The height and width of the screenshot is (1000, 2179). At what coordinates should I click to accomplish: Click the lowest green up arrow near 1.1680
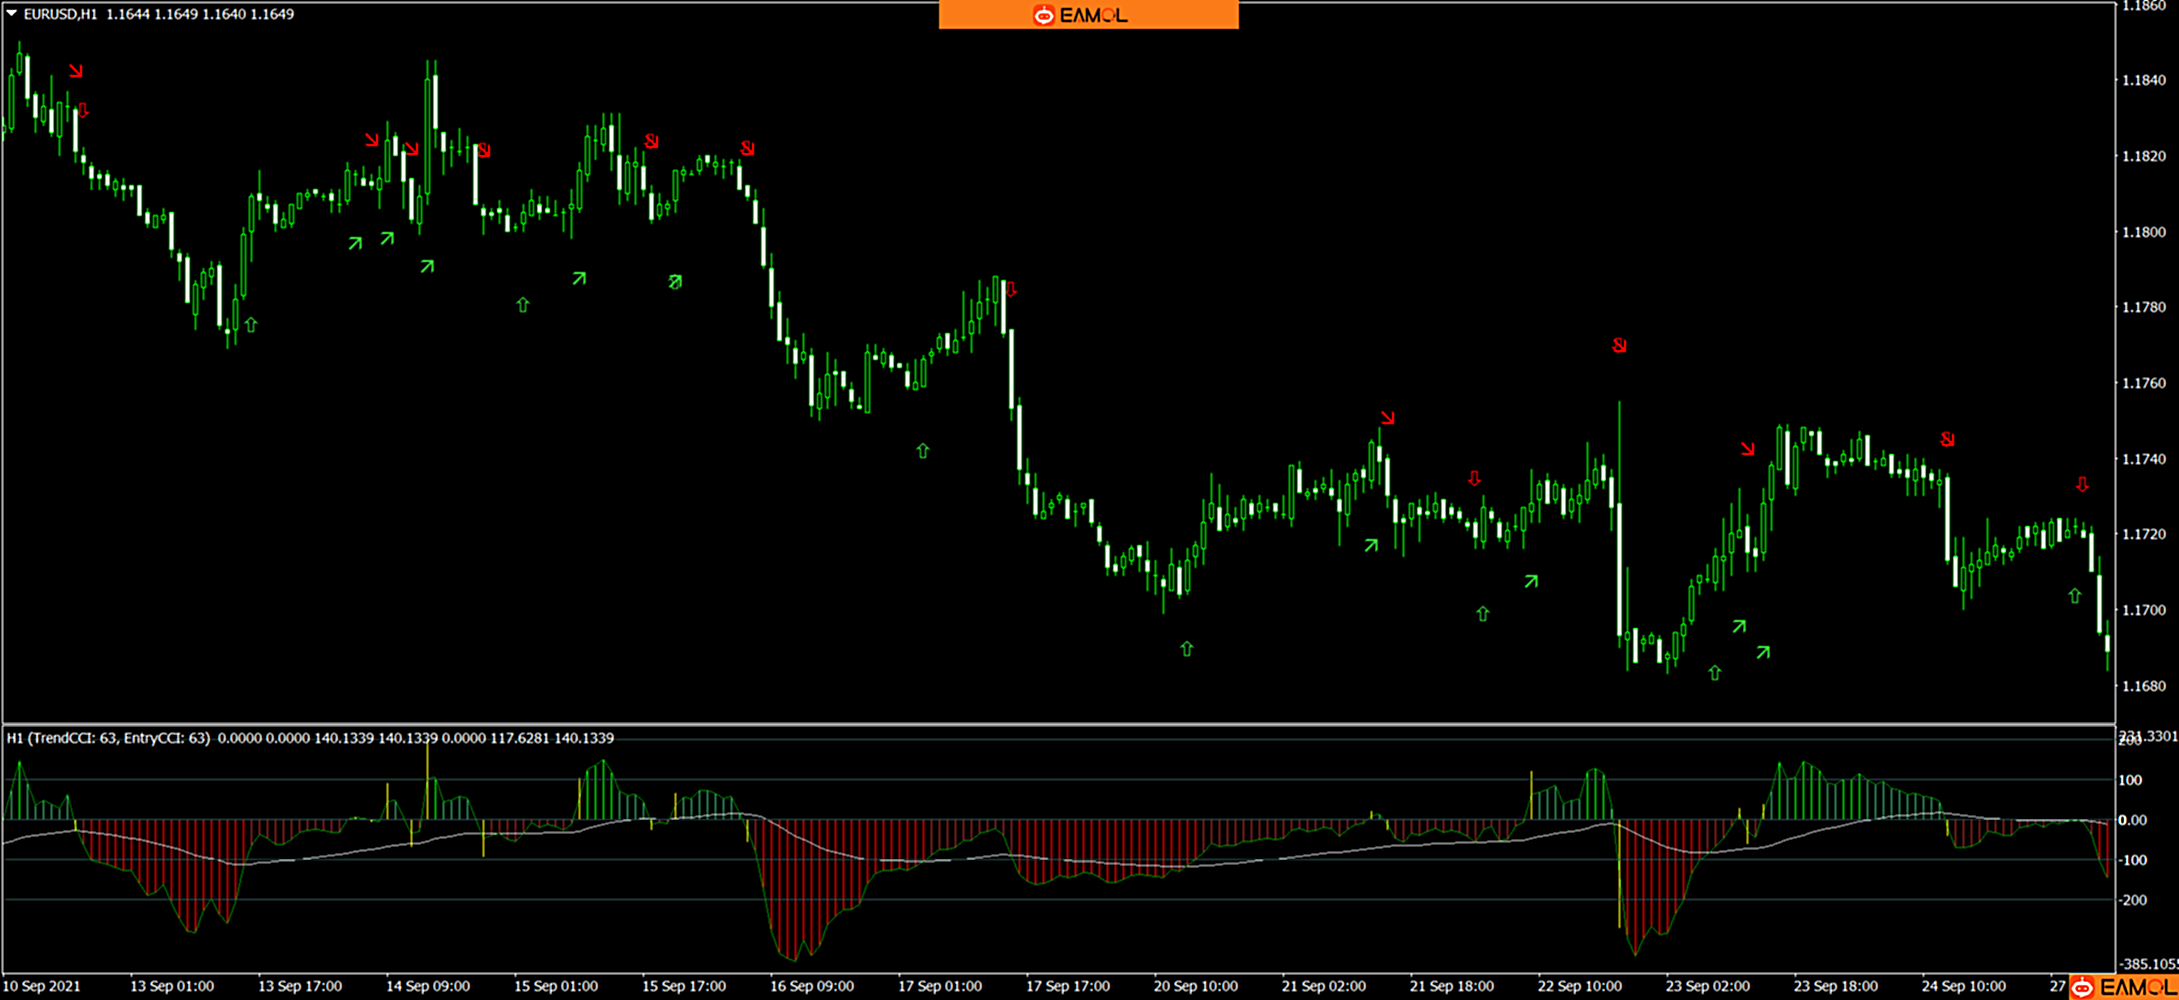coord(1714,673)
